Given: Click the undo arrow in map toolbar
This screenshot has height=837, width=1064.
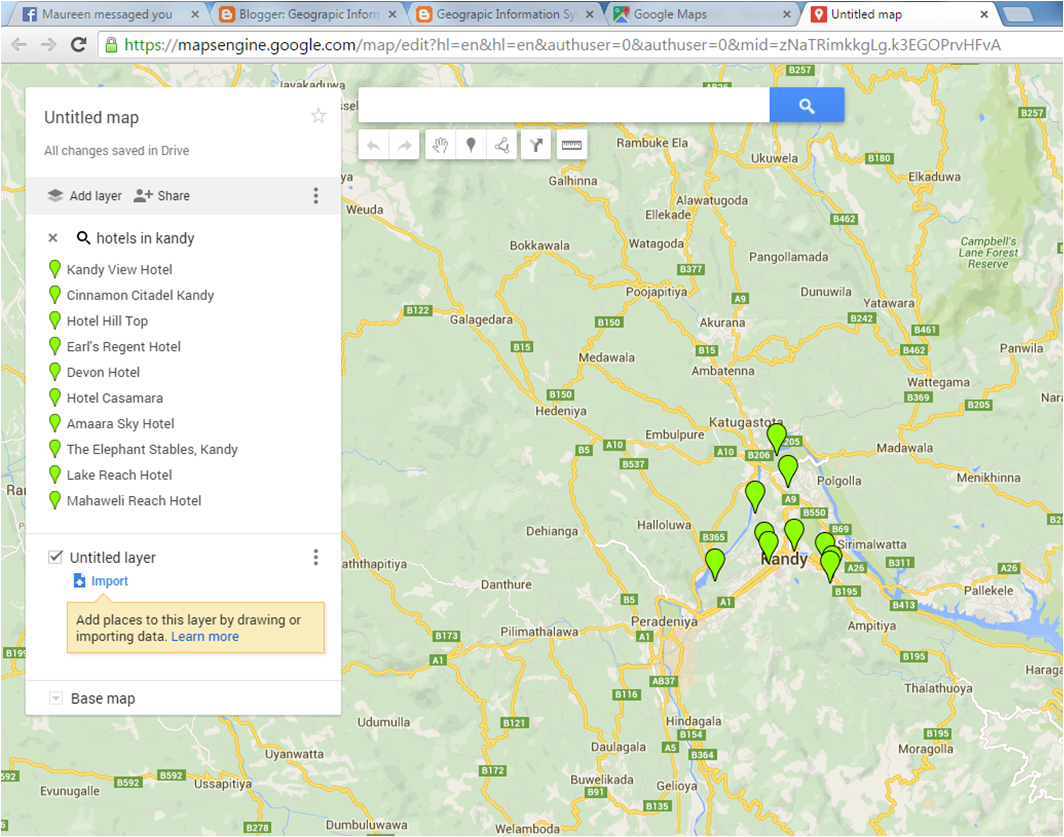Looking at the screenshot, I should (373, 145).
